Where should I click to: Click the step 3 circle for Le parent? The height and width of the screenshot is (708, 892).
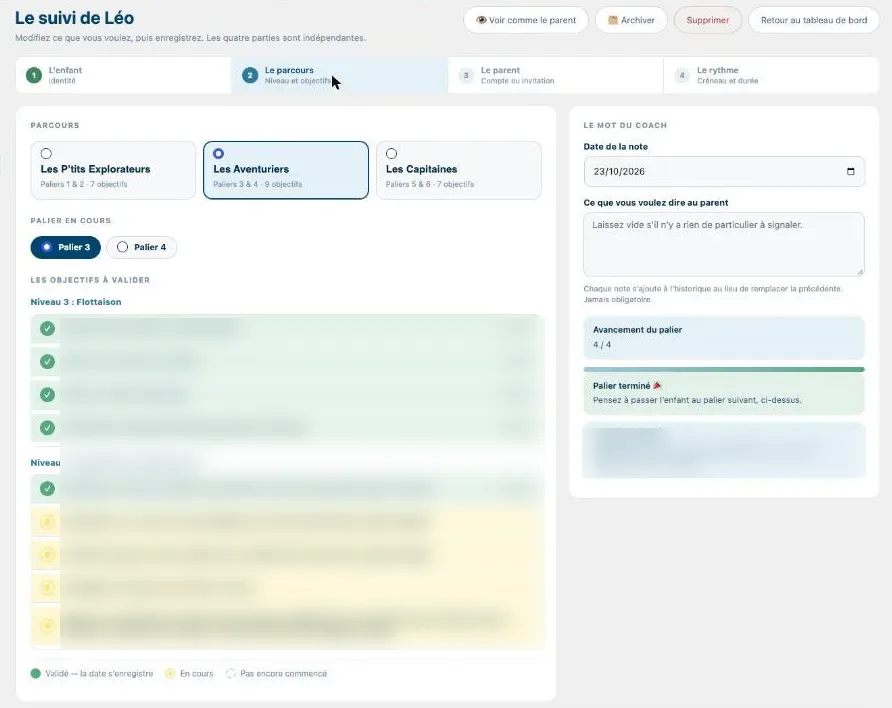(466, 75)
